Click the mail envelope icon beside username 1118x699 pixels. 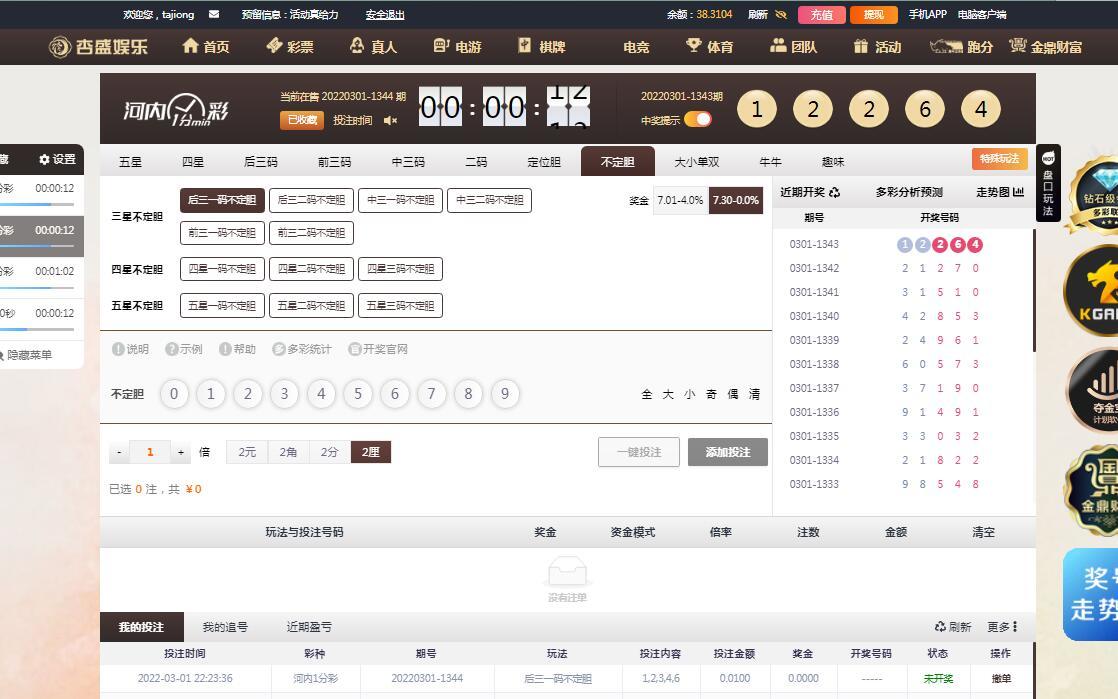(214, 15)
